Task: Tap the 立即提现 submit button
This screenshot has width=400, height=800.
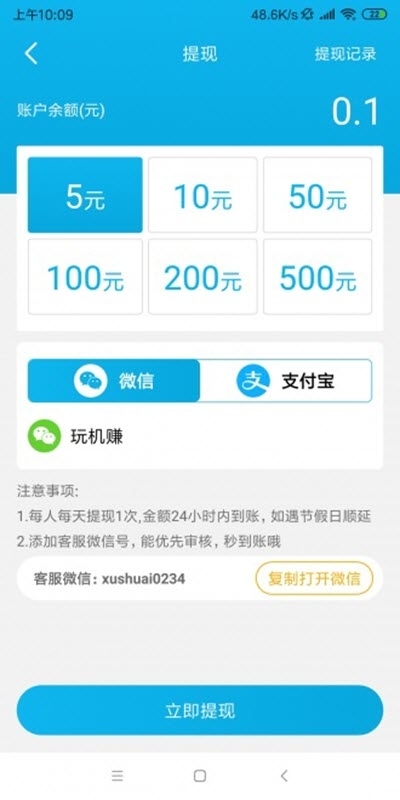Action: (x=200, y=710)
